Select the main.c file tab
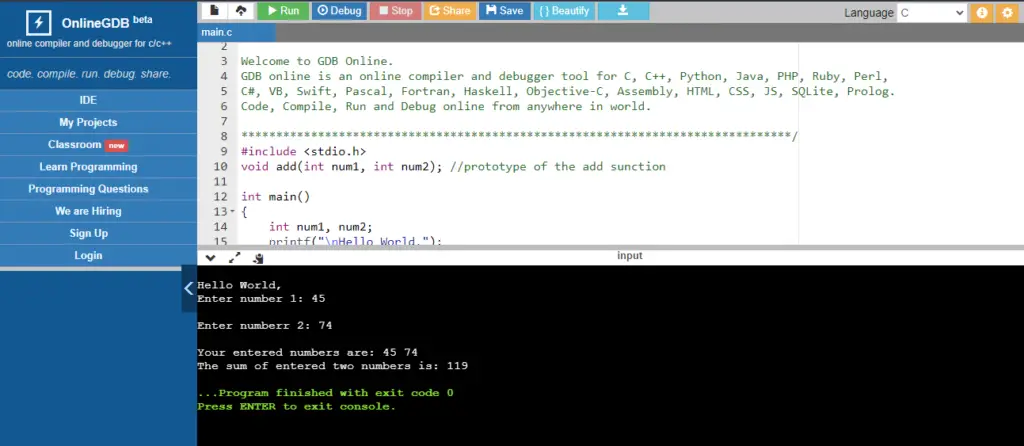This screenshot has width=1024, height=446. [236, 32]
